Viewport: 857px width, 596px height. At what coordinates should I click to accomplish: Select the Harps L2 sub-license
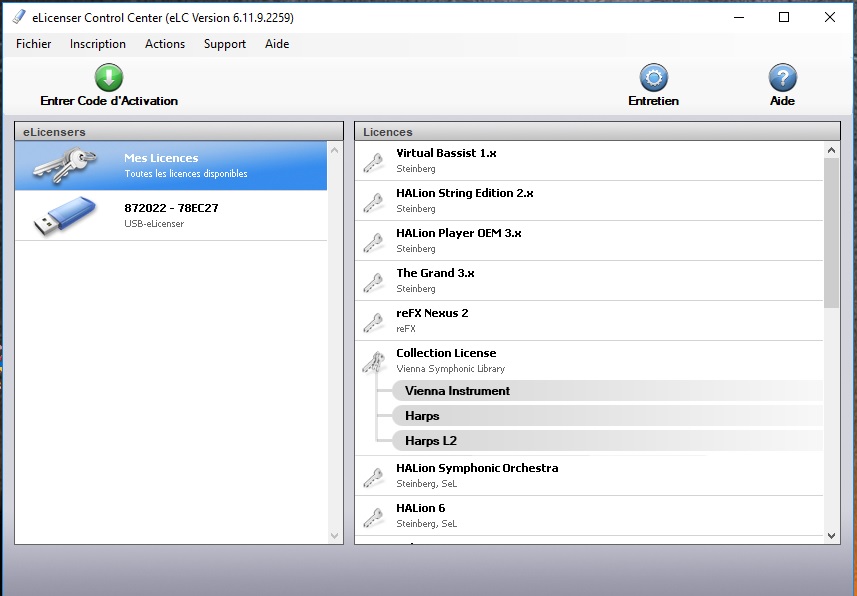(x=607, y=441)
